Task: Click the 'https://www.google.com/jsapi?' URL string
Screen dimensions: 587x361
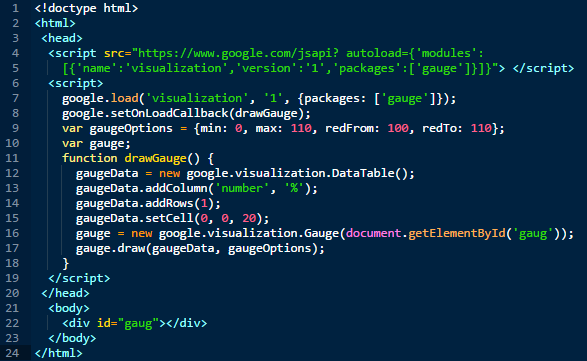Action: pos(238,53)
